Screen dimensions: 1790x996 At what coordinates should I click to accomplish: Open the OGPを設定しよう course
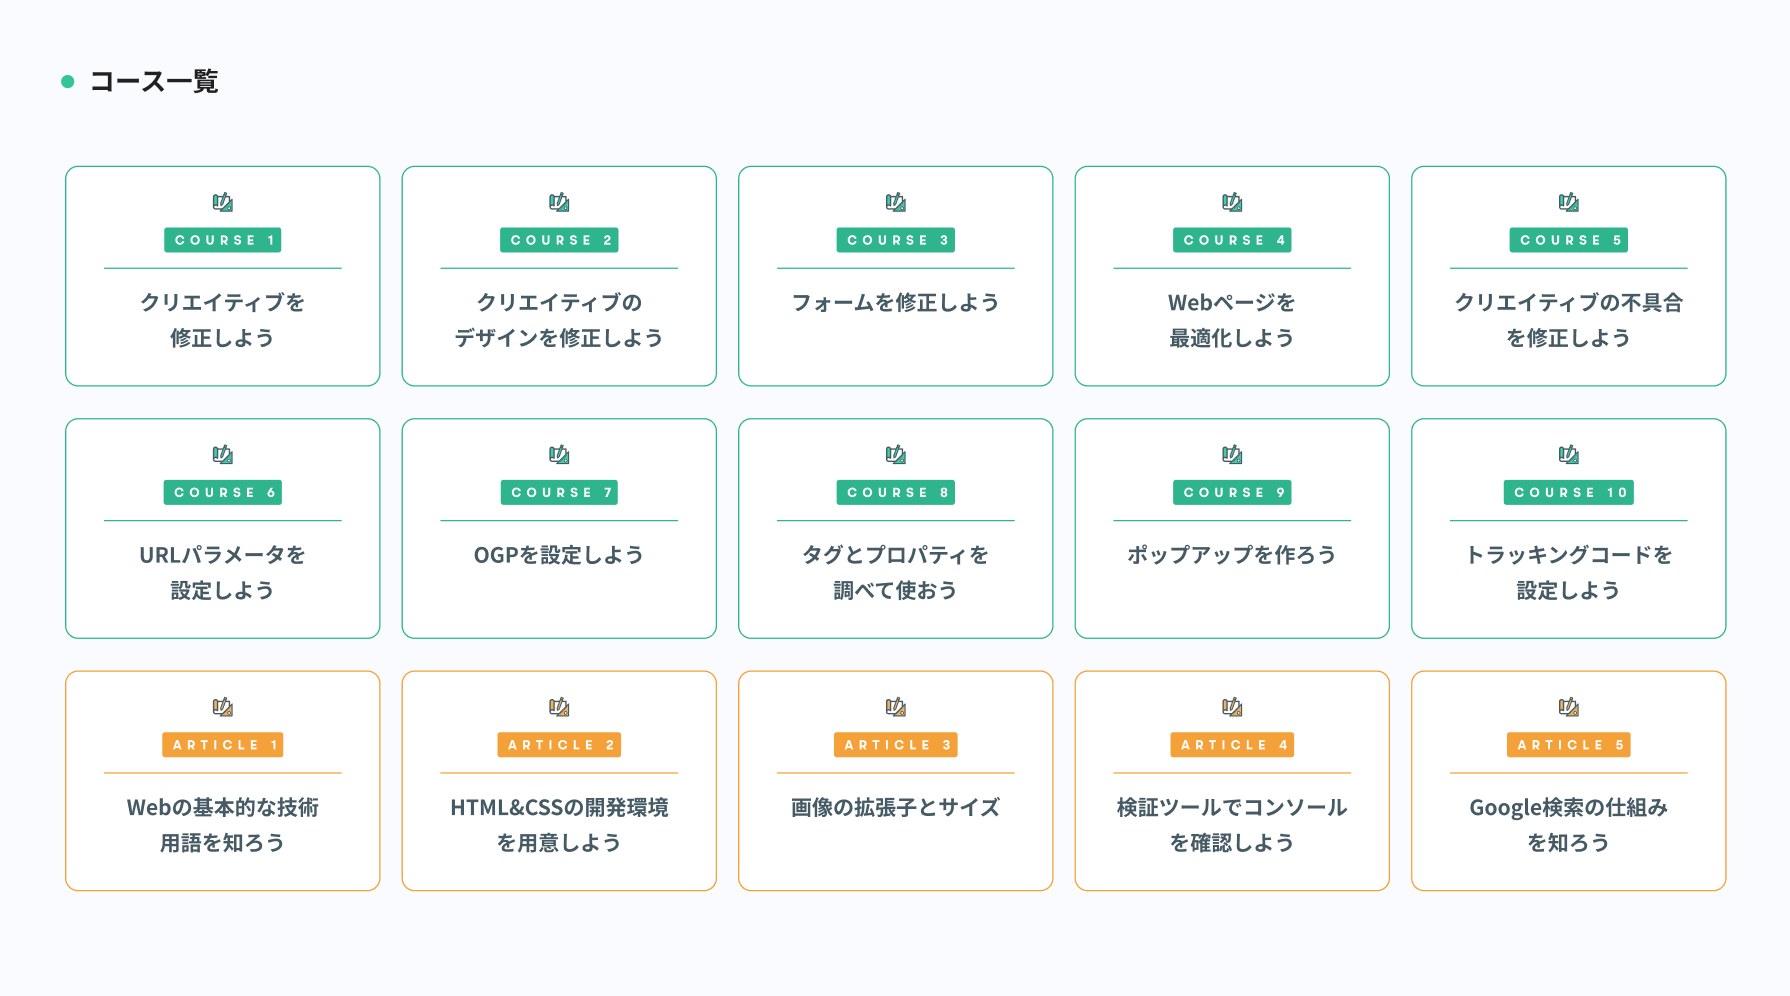(x=559, y=555)
